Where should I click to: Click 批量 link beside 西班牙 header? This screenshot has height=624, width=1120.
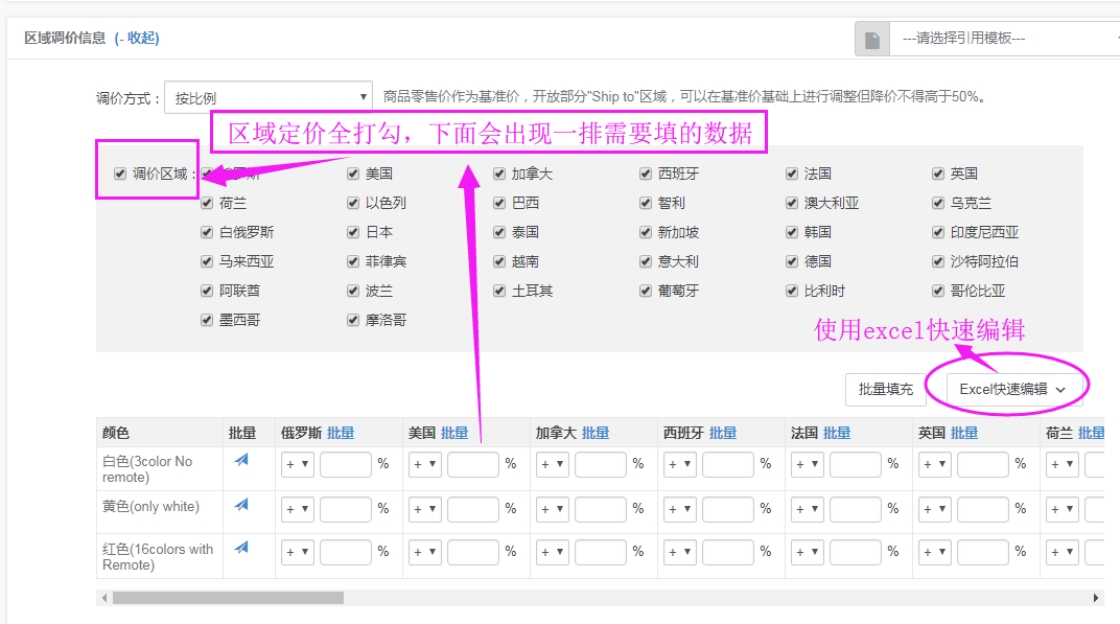click(x=723, y=433)
